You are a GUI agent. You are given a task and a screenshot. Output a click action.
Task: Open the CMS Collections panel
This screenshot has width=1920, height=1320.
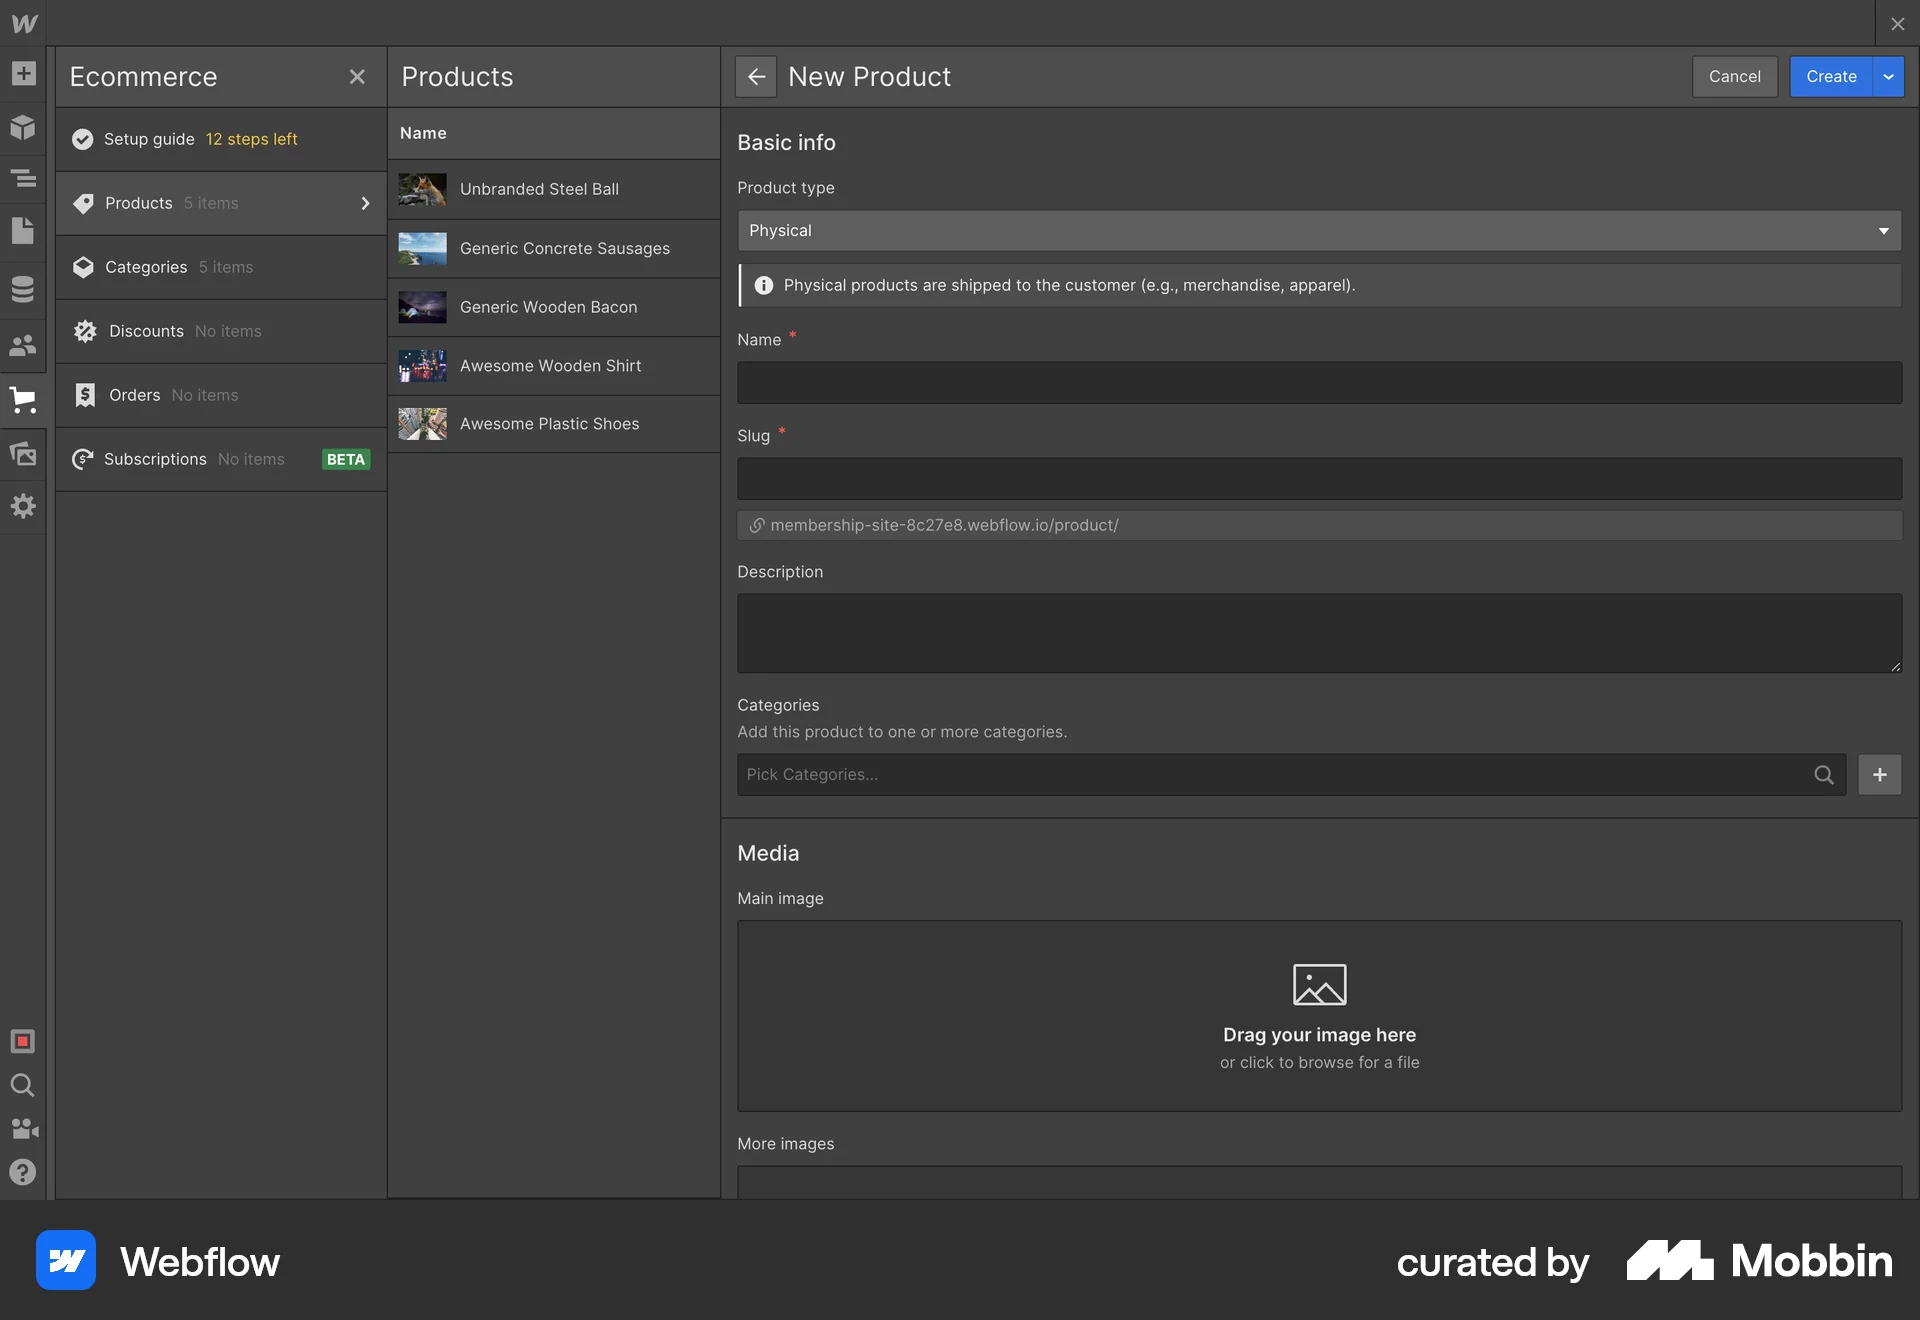point(23,289)
